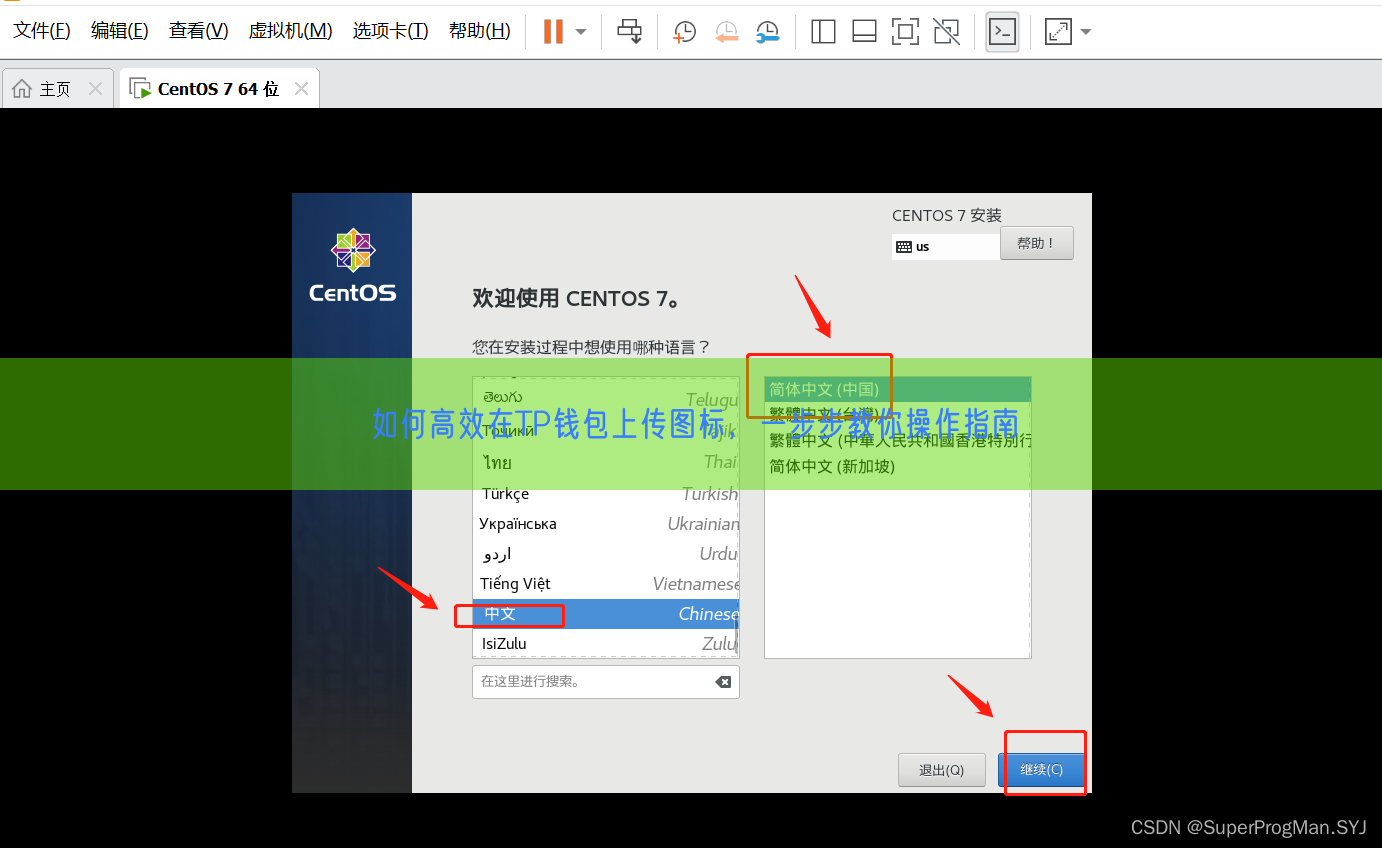The height and width of the screenshot is (848, 1382).
Task: Close the CentOS 7 64 位 tab
Action: coord(301,89)
